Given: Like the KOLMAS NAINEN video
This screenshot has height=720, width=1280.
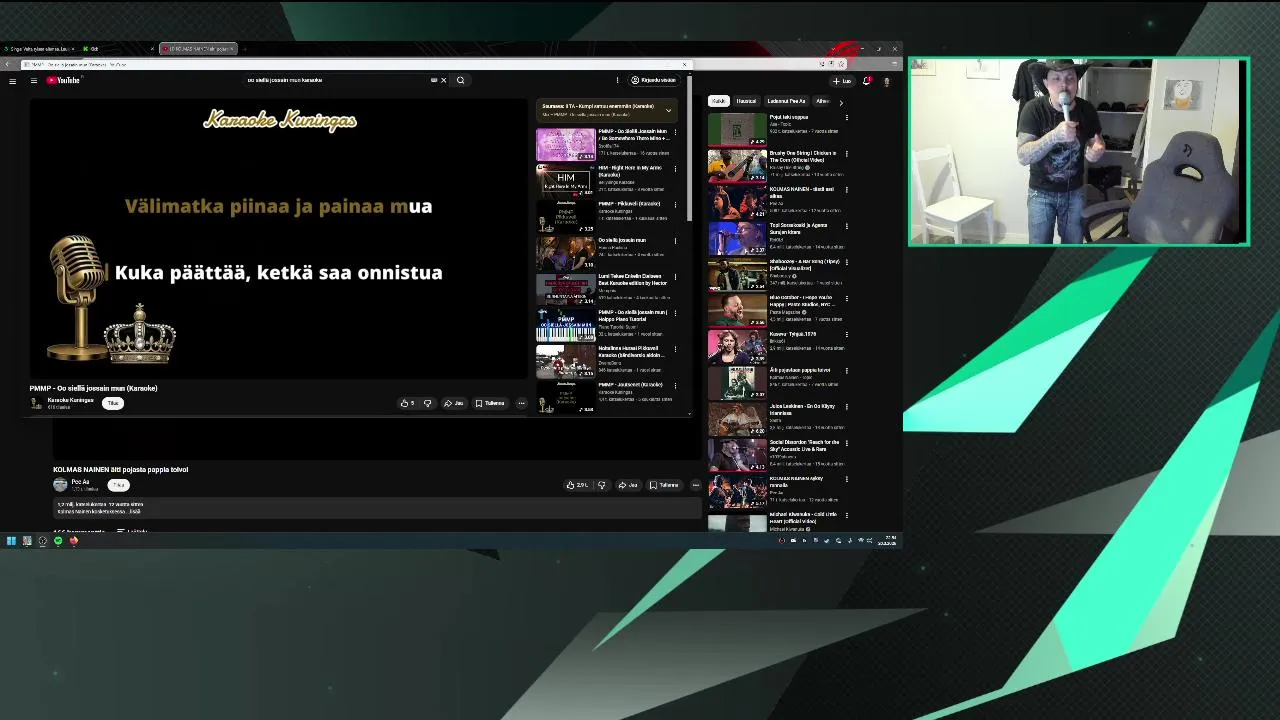Looking at the screenshot, I should 577,485.
